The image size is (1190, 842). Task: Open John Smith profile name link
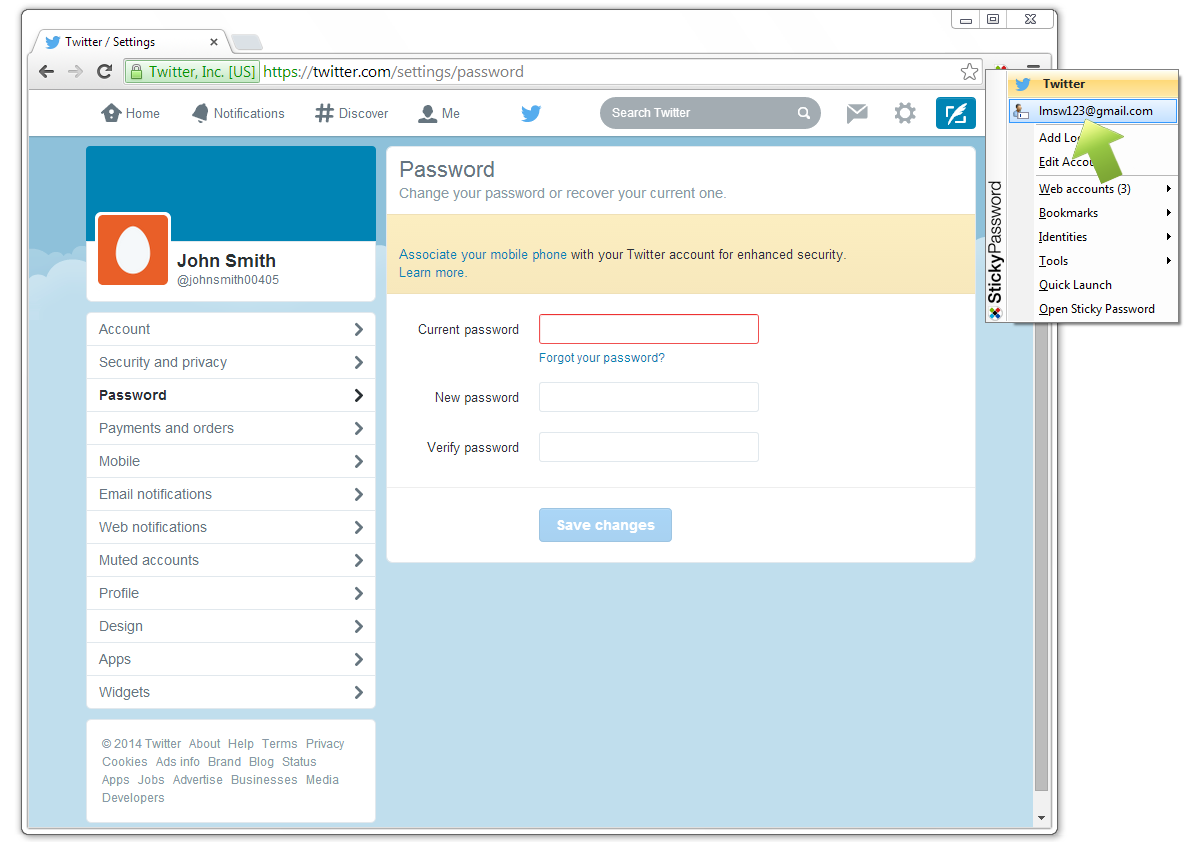tap(226, 260)
